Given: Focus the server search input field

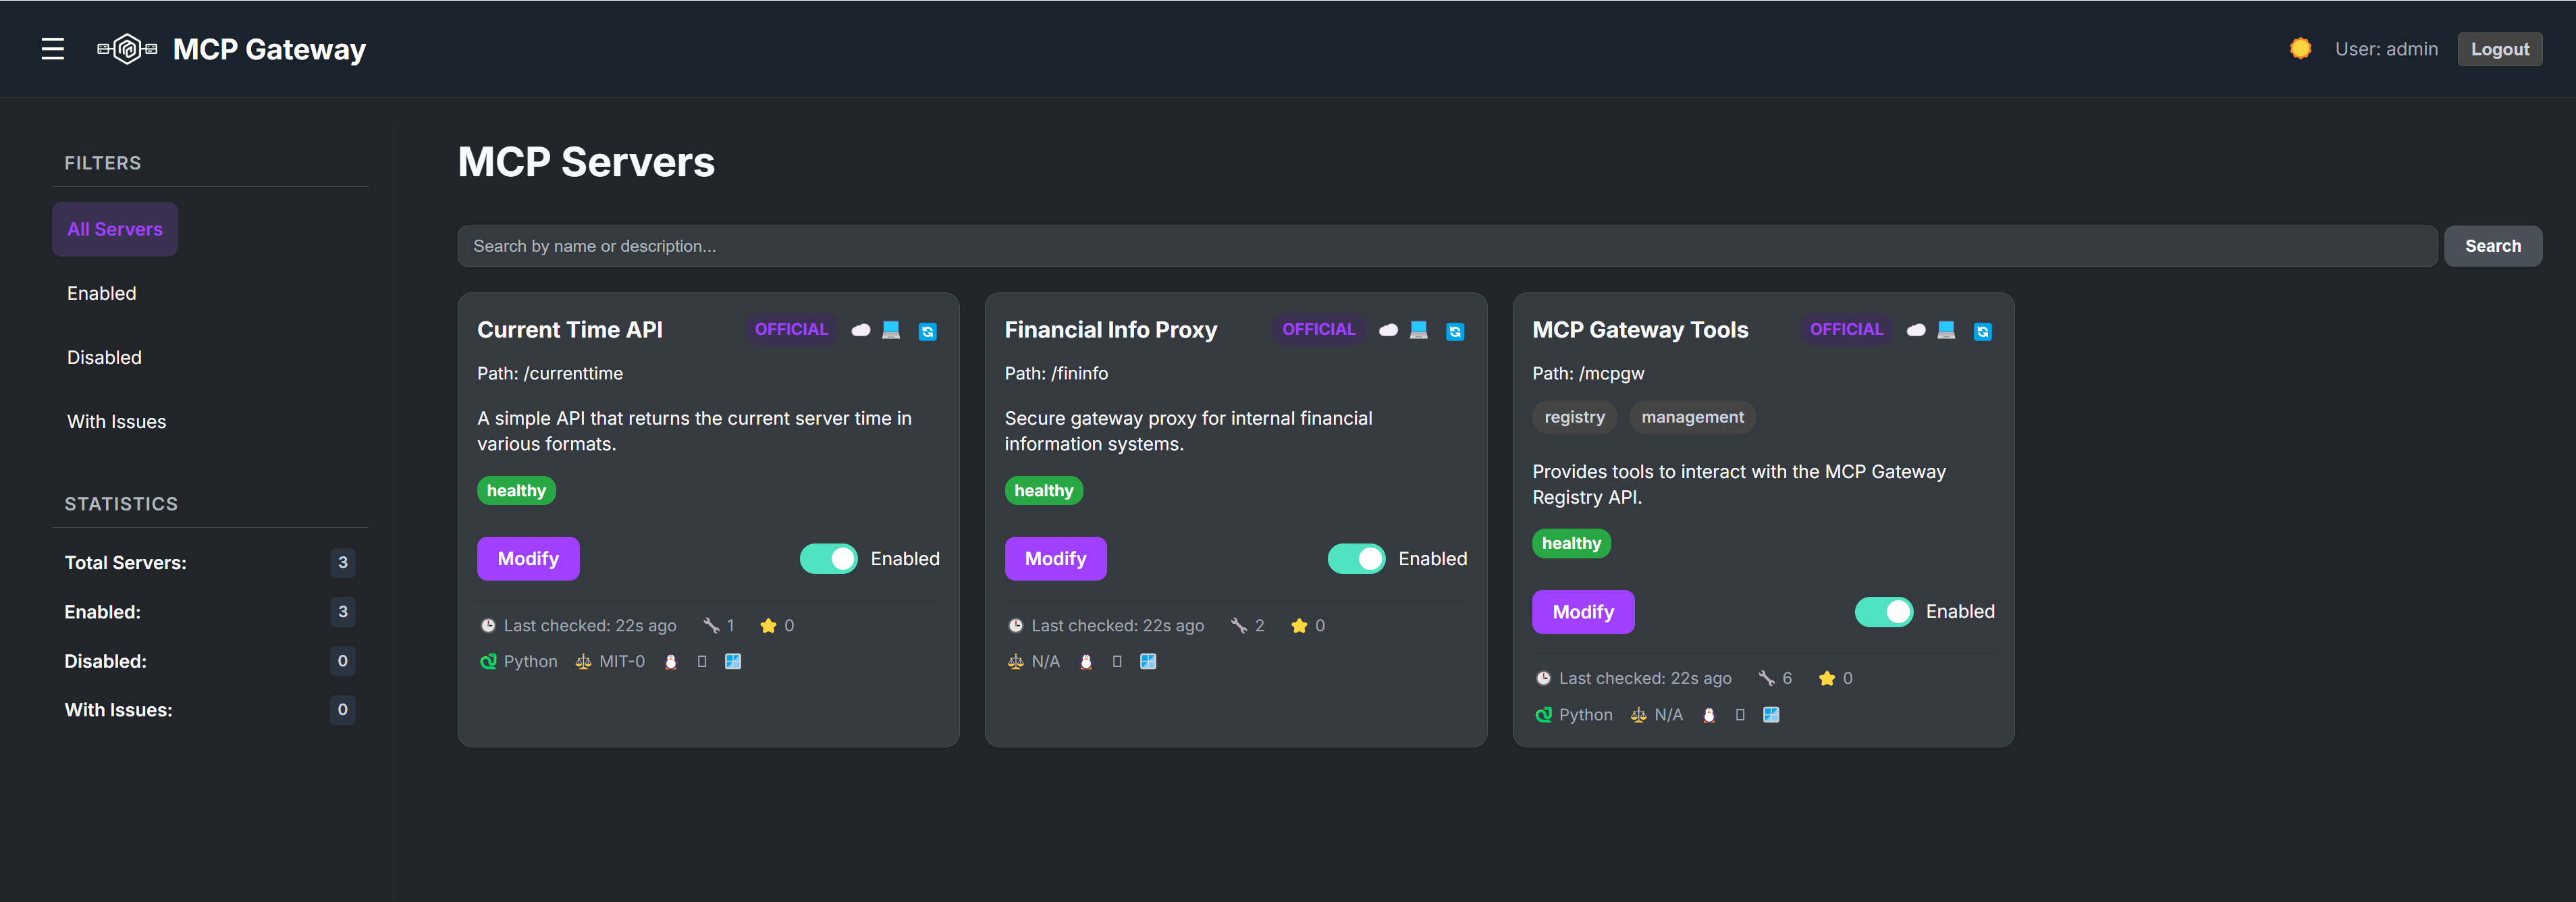Looking at the screenshot, I should 1446,246.
